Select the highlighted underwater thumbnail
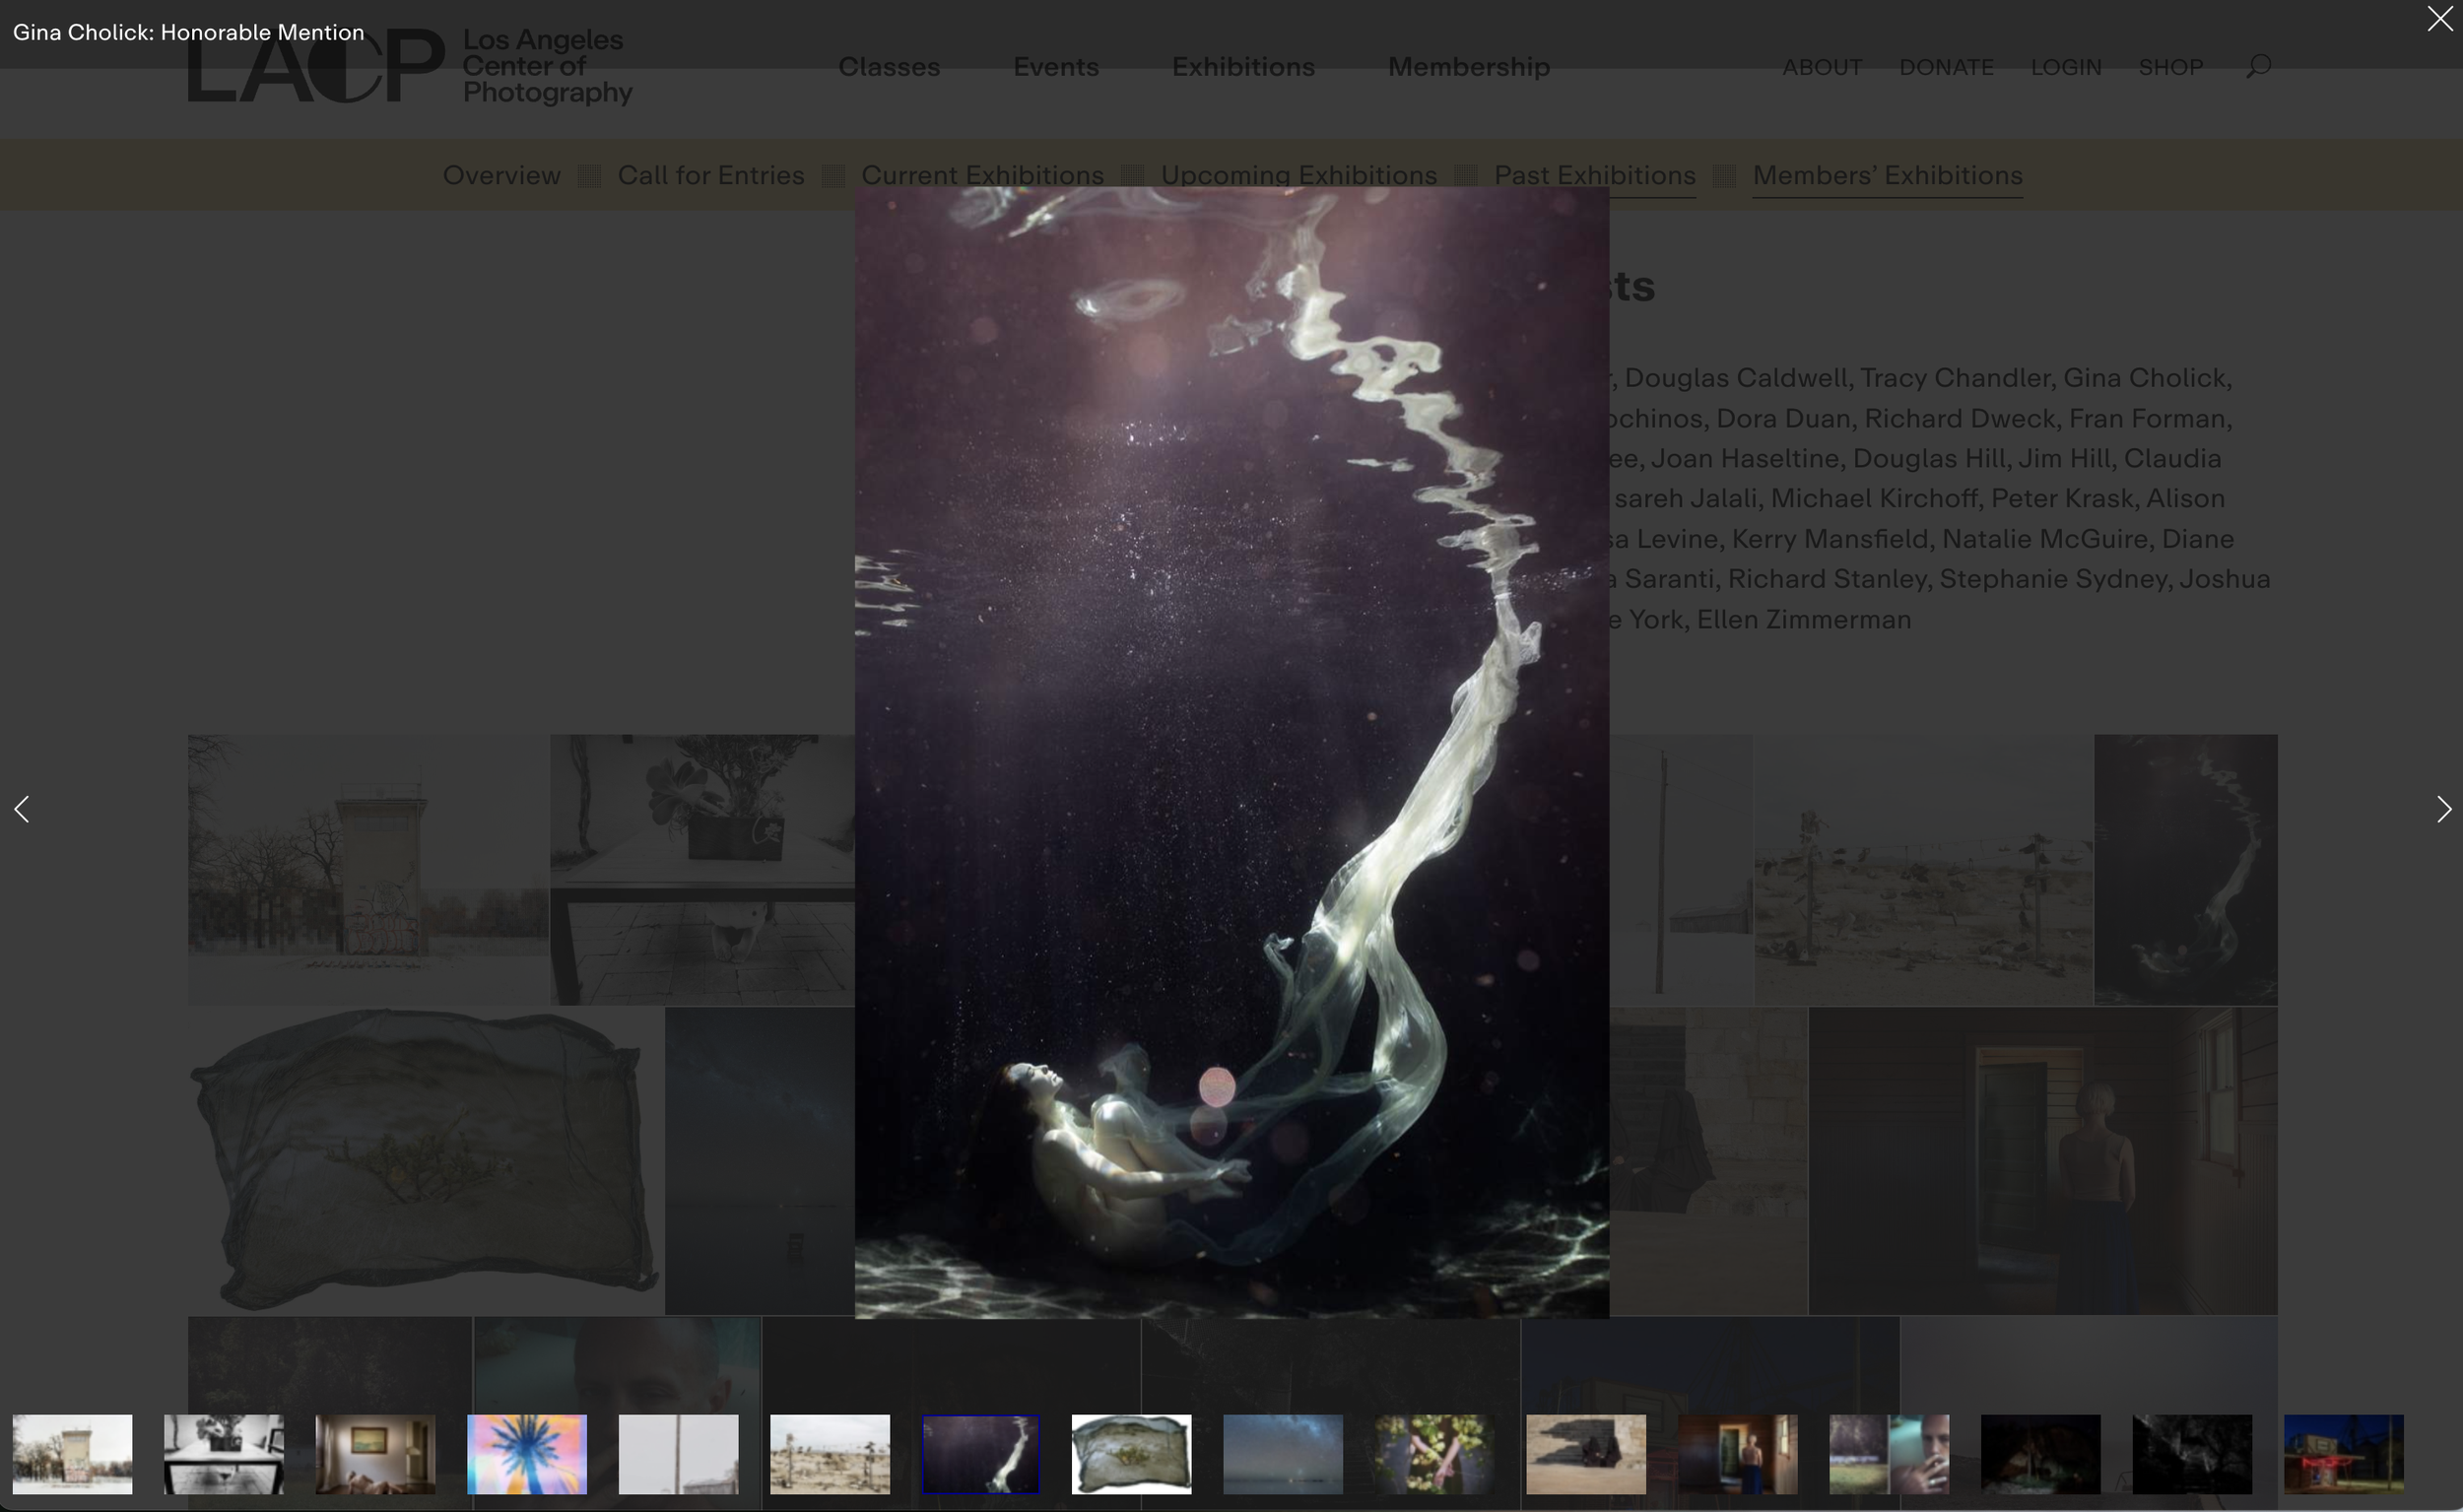Viewport: 2463px width, 1512px height. point(981,1454)
